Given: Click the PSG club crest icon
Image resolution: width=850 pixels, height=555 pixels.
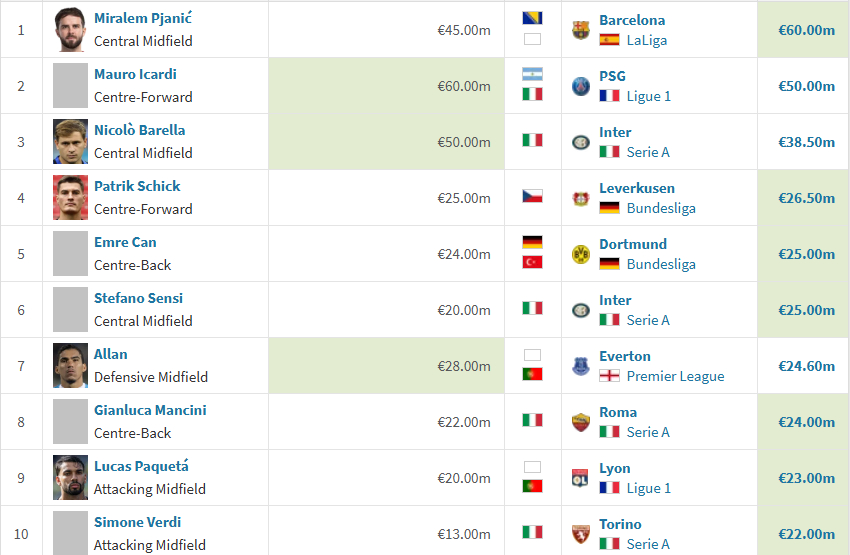Looking at the screenshot, I should 581,86.
